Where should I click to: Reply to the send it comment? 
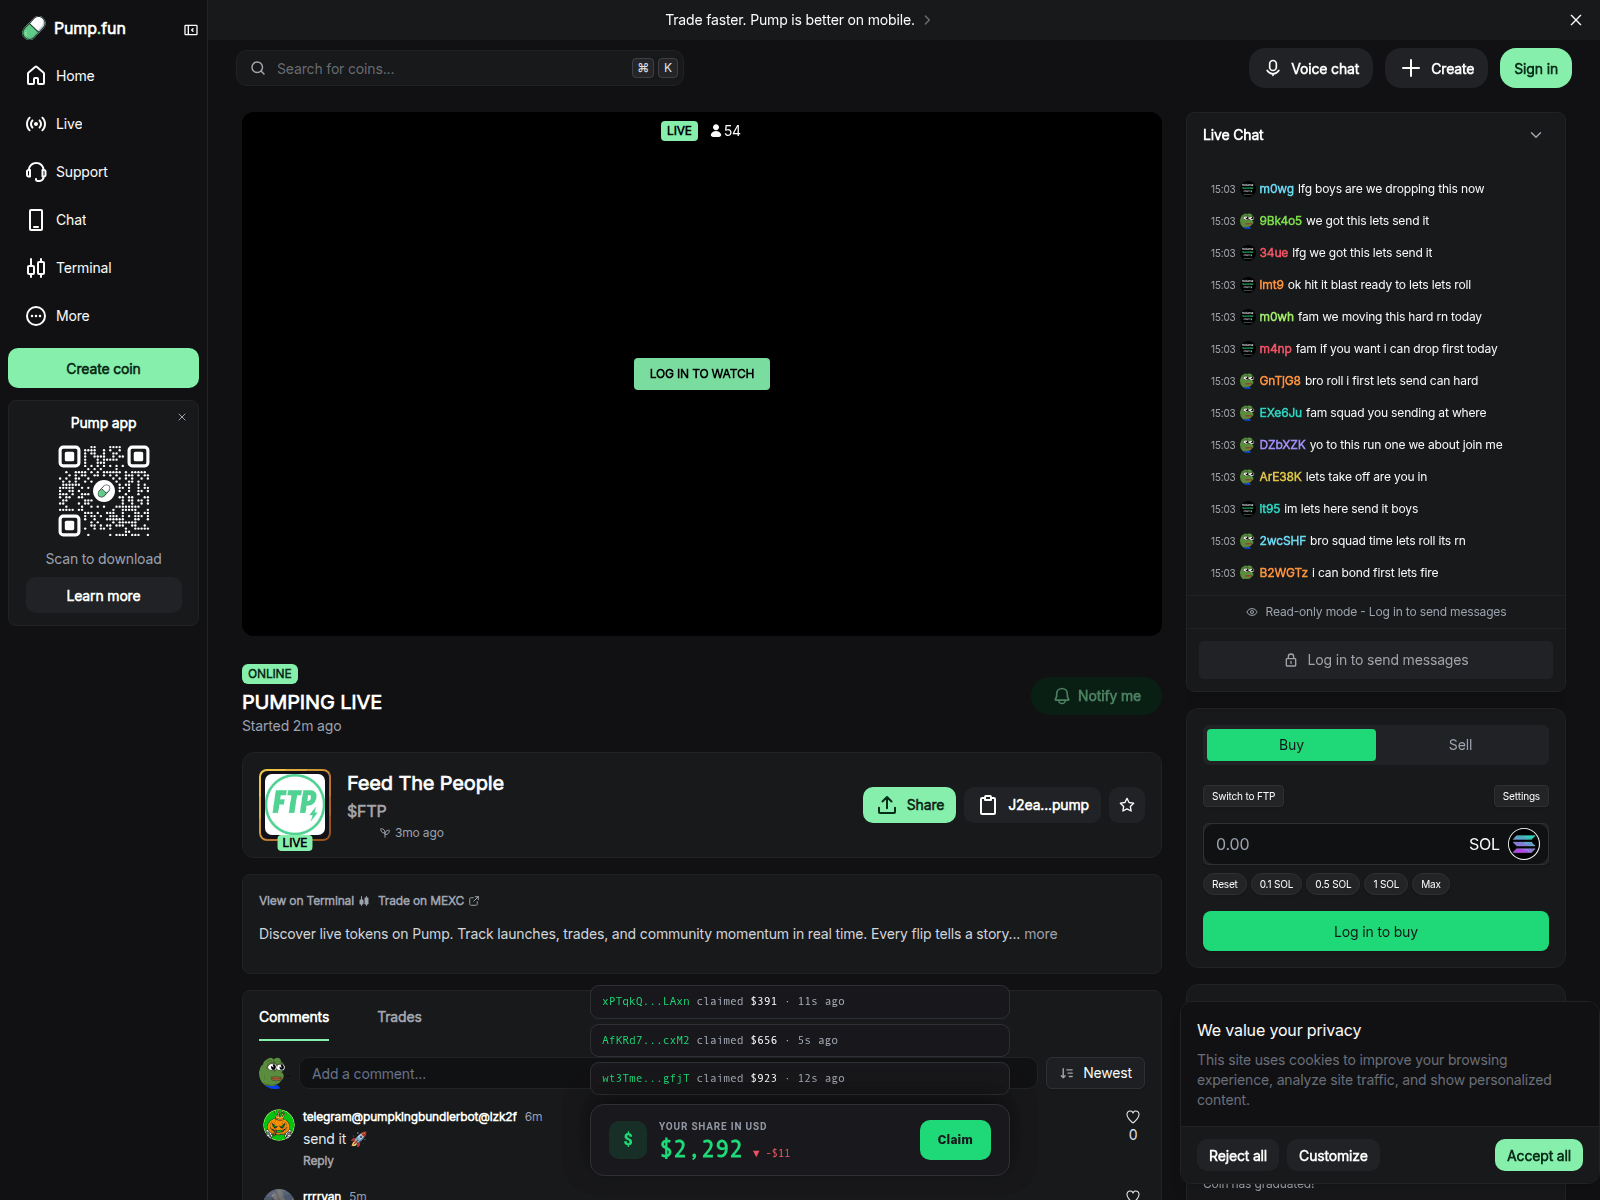click(x=318, y=1161)
